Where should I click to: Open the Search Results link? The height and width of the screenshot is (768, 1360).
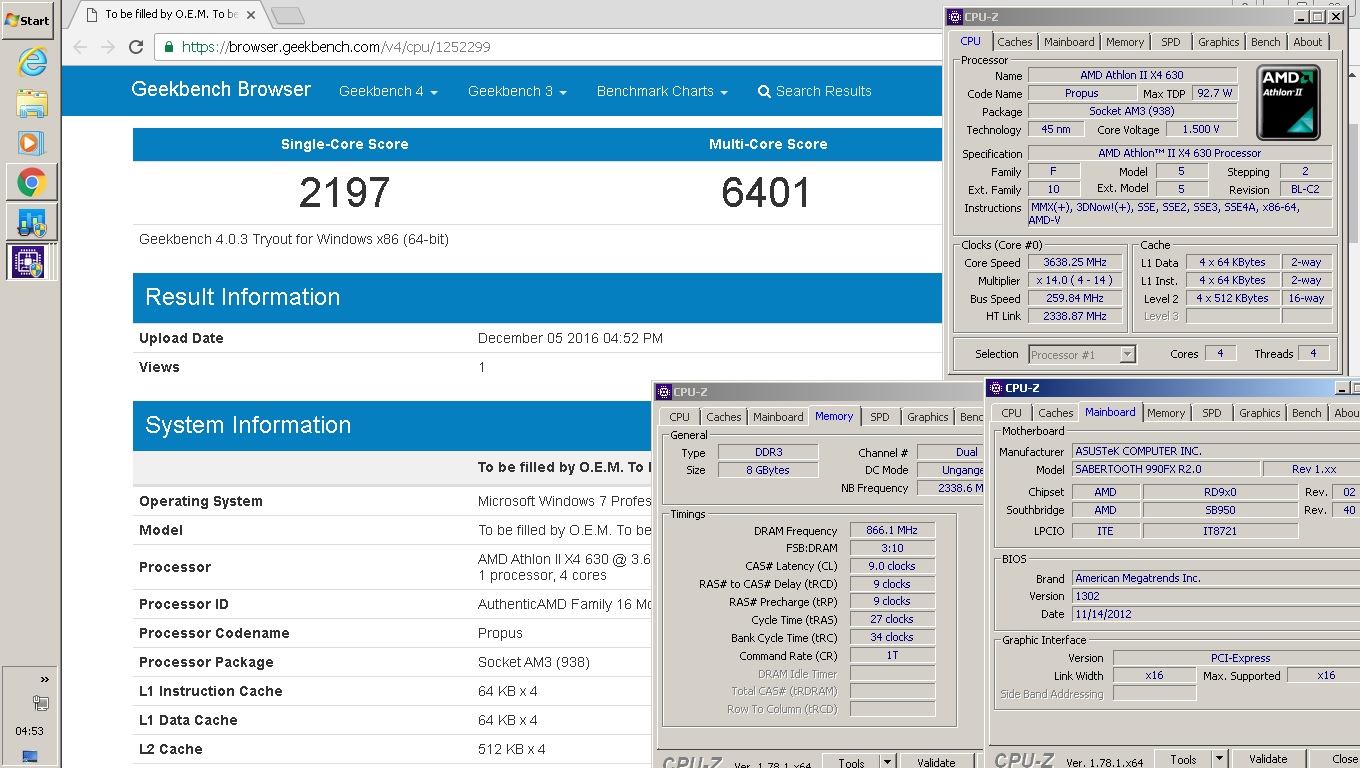tap(814, 91)
